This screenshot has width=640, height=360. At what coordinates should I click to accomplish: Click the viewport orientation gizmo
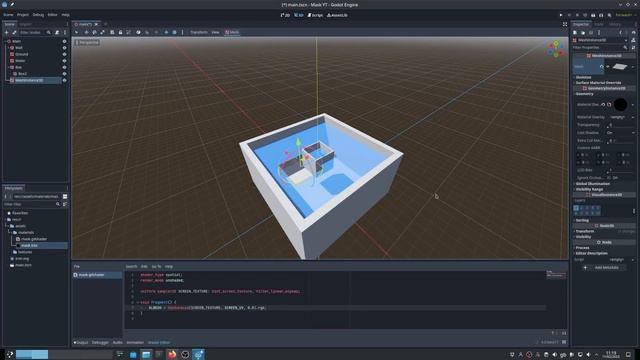[556, 49]
